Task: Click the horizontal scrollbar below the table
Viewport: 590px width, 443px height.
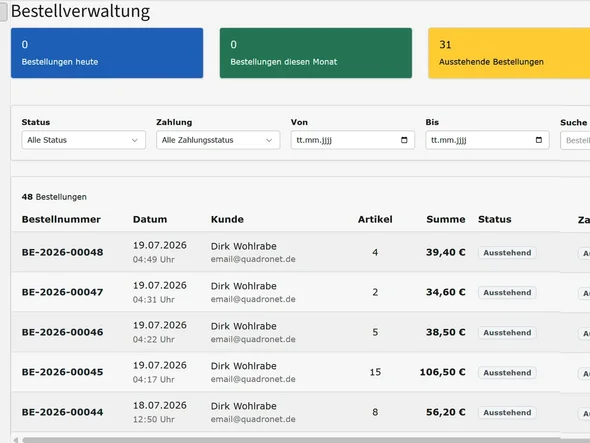Action: pyautogui.click(x=306, y=440)
